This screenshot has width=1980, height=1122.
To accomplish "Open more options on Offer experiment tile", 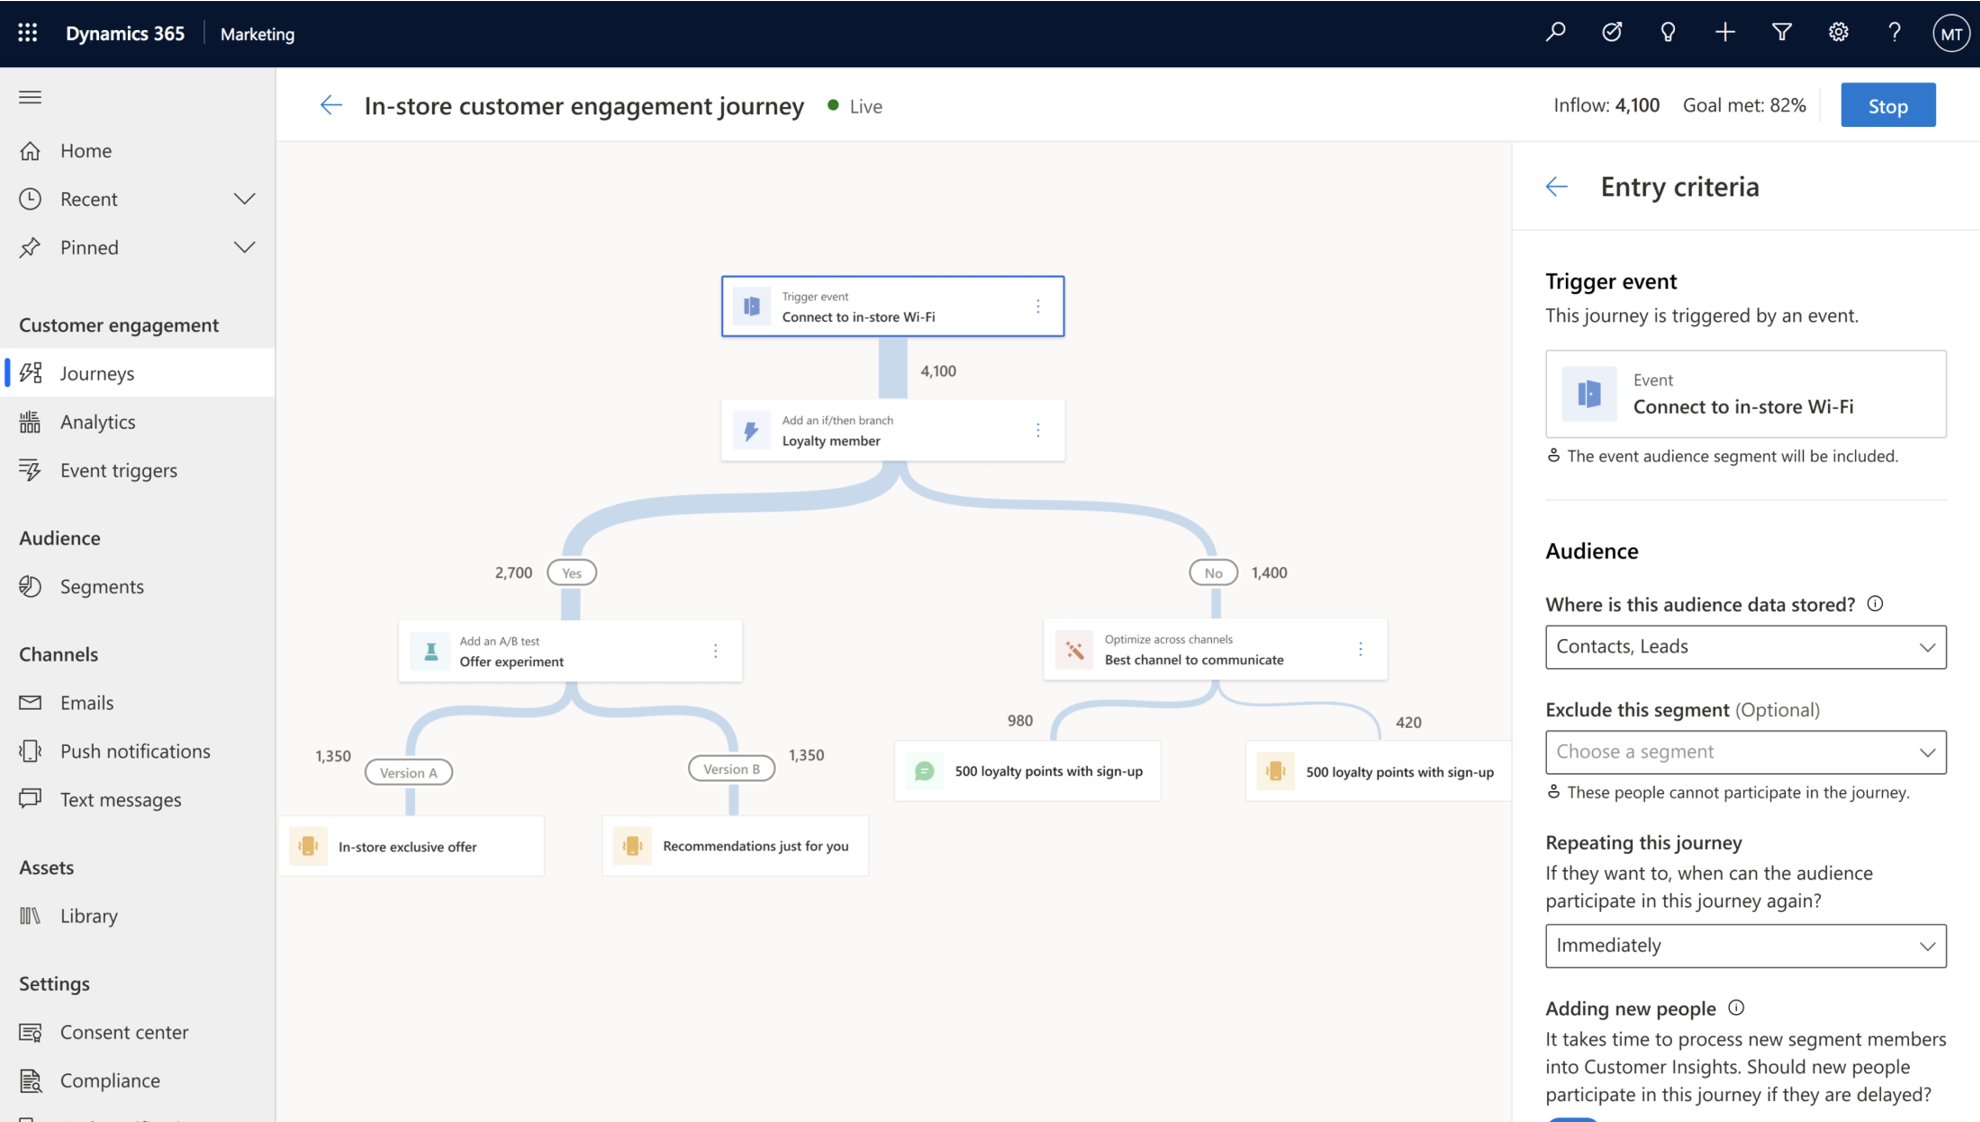I will click(x=716, y=651).
